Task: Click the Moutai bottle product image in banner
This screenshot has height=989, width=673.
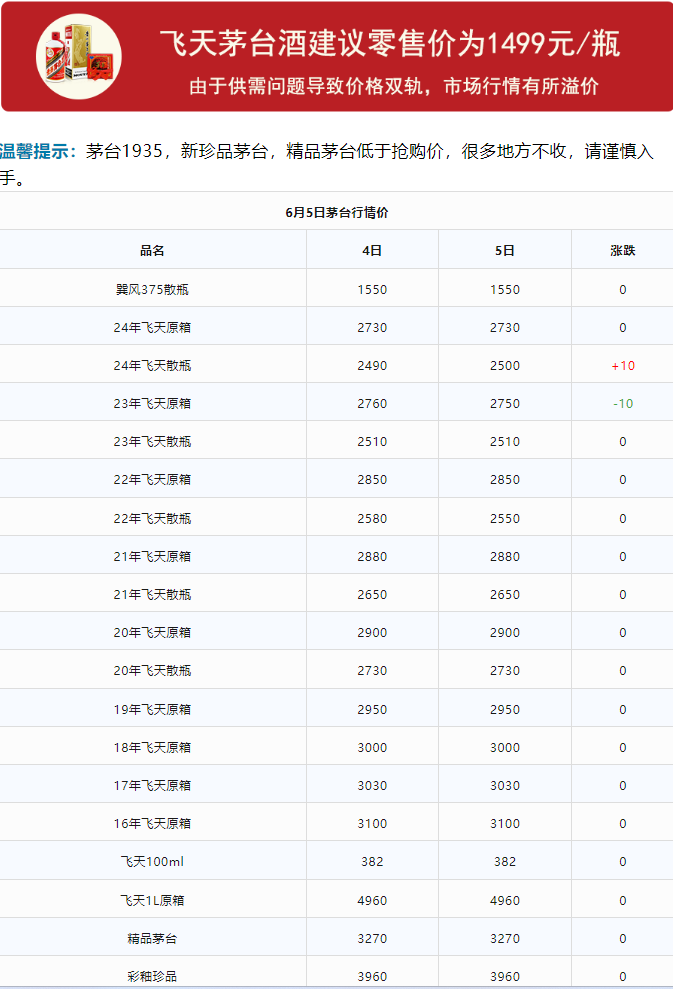Action: (x=79, y=56)
